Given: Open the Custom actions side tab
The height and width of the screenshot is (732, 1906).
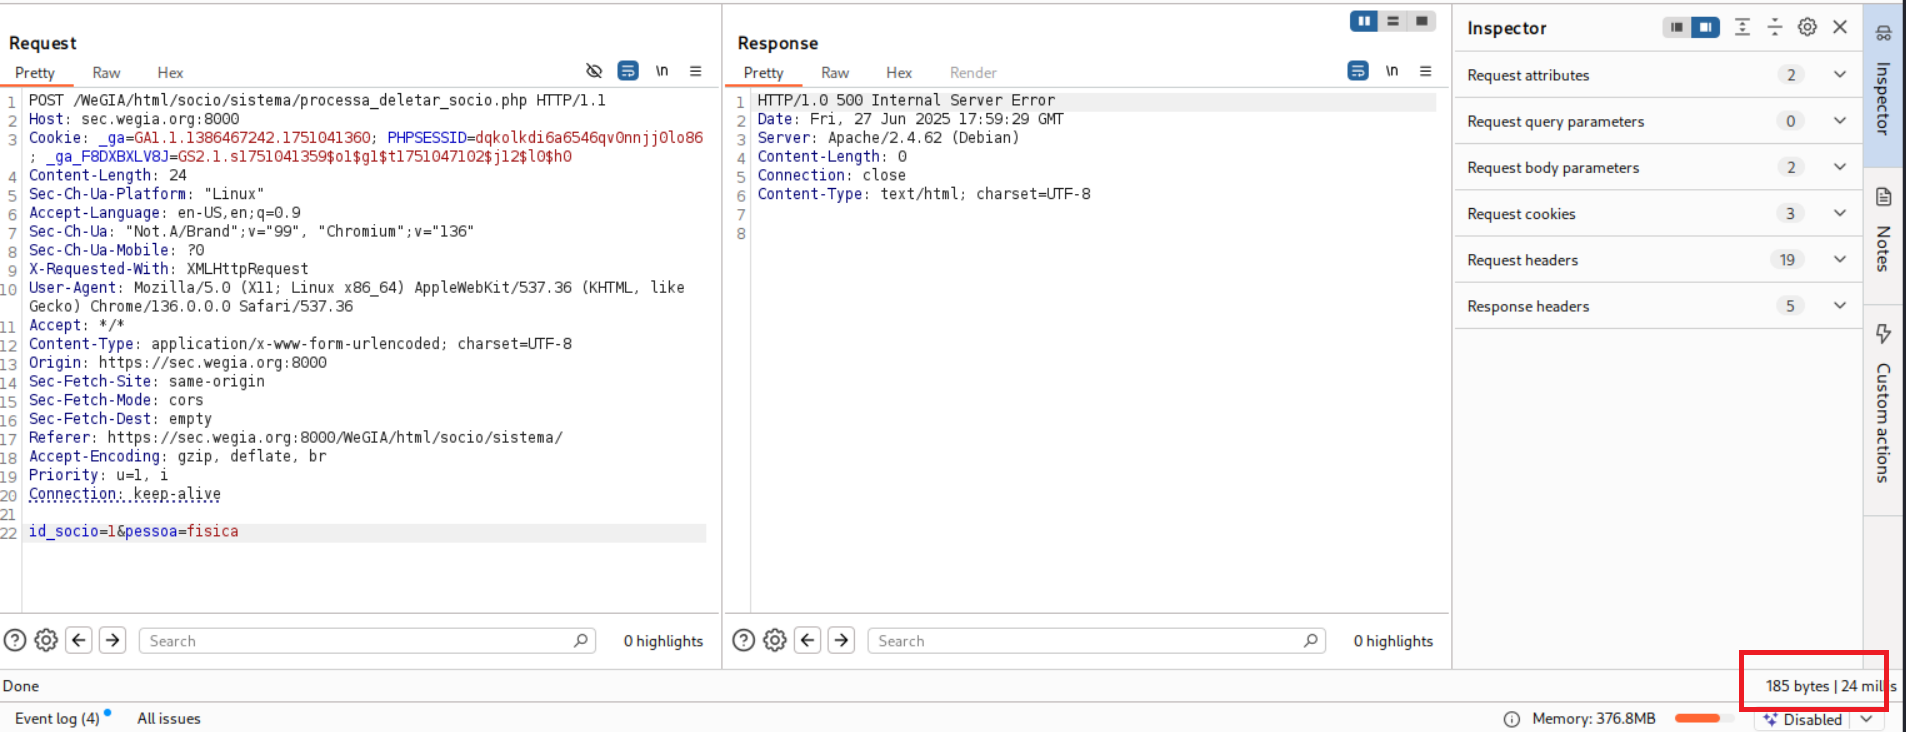Looking at the screenshot, I should pos(1883,410).
